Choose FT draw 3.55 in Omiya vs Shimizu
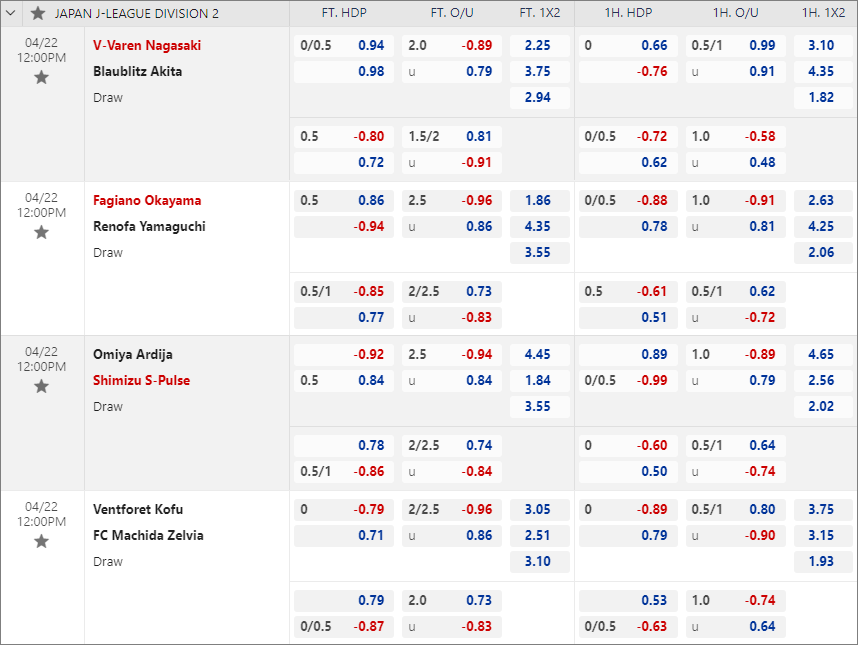Screen dimensions: 858x645 point(540,406)
